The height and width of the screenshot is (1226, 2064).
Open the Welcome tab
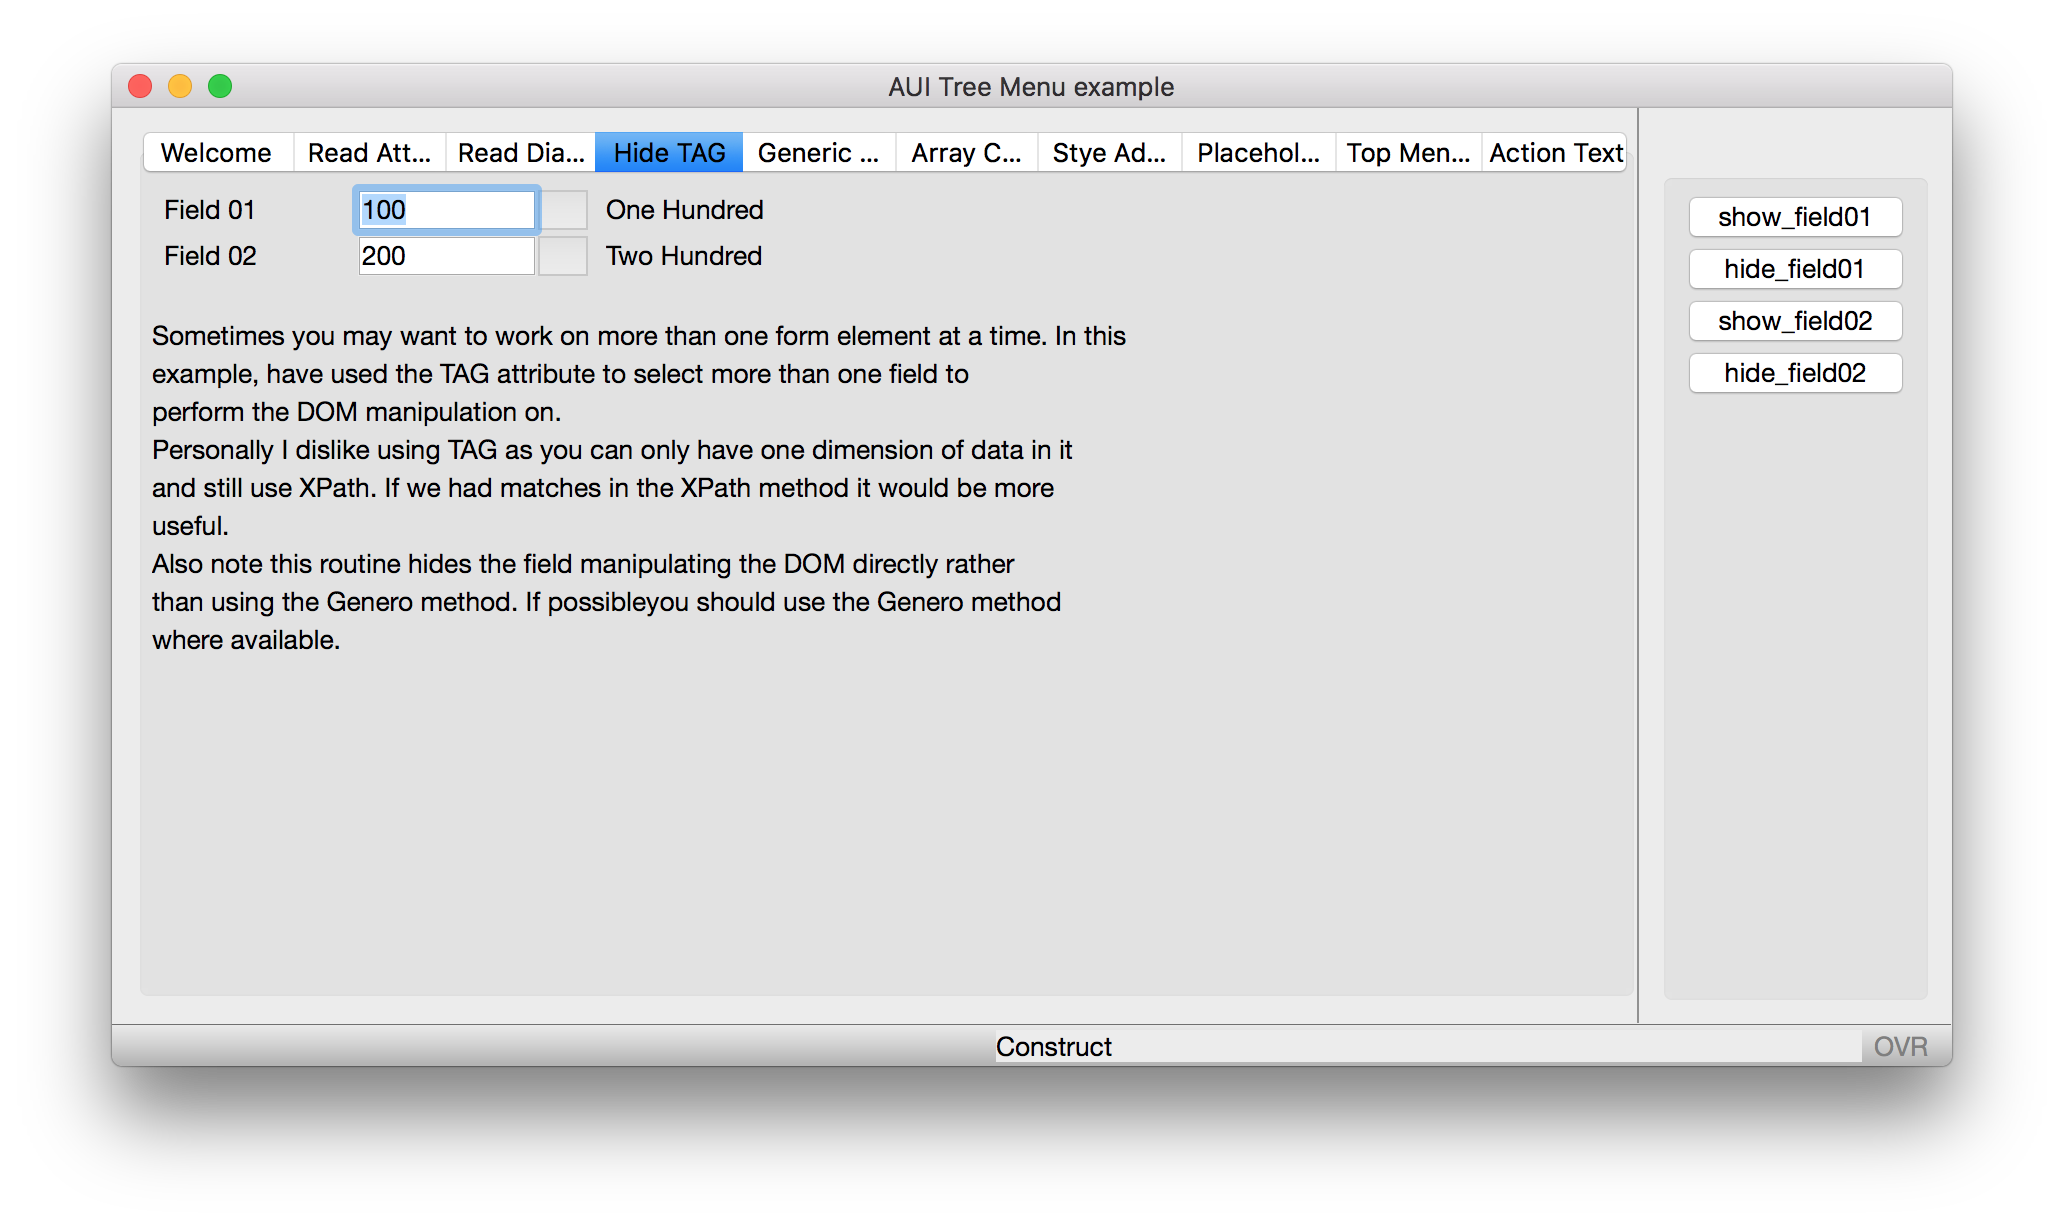coord(217,153)
